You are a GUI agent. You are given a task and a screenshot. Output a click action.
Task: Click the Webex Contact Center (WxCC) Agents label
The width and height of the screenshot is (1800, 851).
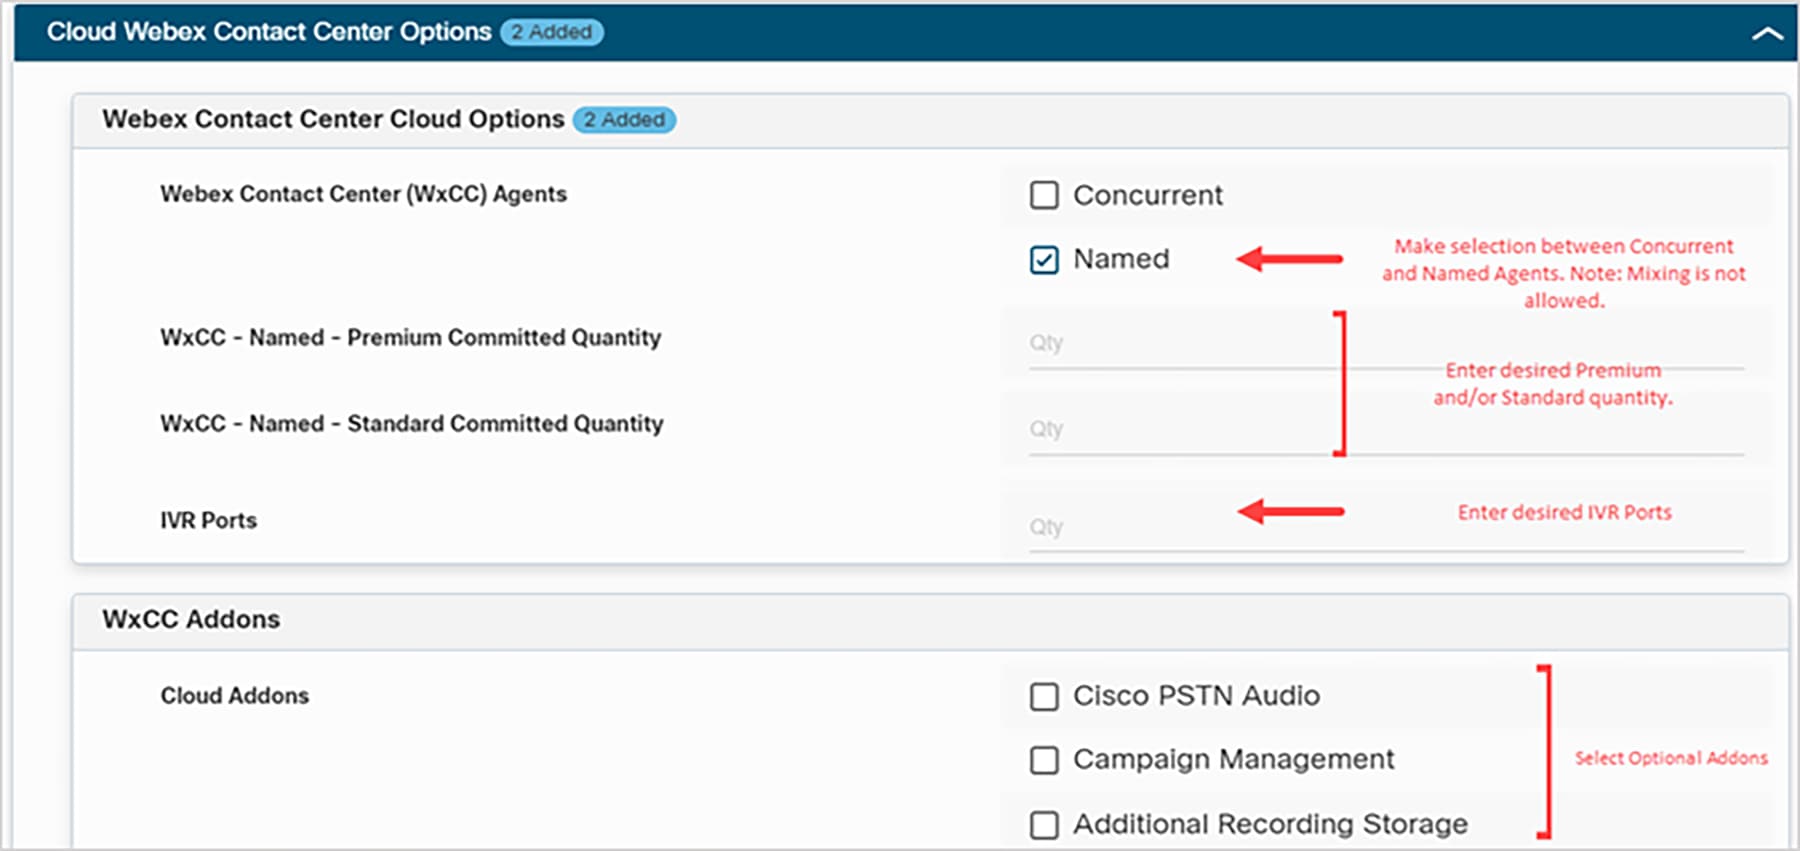coord(363,194)
